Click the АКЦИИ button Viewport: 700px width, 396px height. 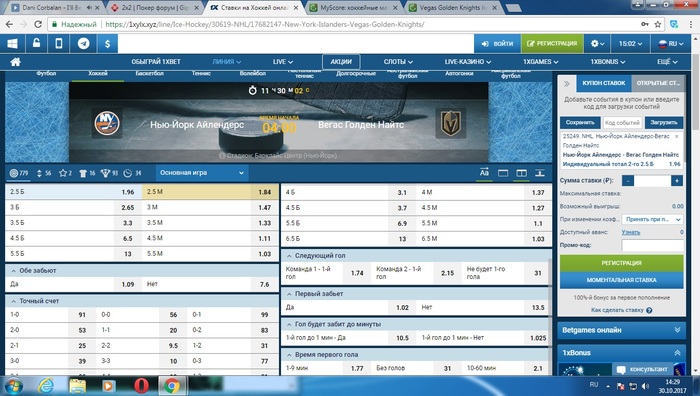click(341, 62)
